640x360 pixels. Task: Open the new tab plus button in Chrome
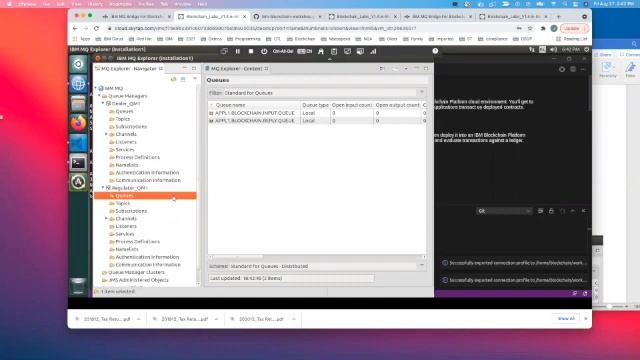point(558,16)
